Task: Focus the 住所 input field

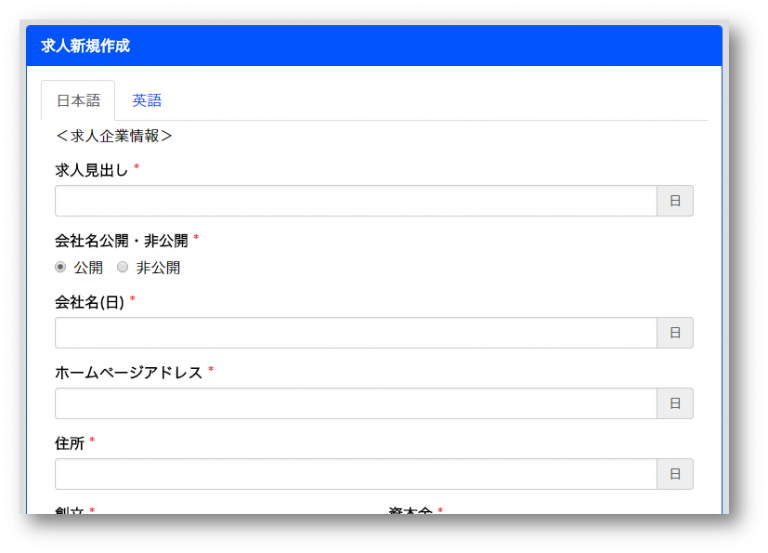Action: (355, 474)
